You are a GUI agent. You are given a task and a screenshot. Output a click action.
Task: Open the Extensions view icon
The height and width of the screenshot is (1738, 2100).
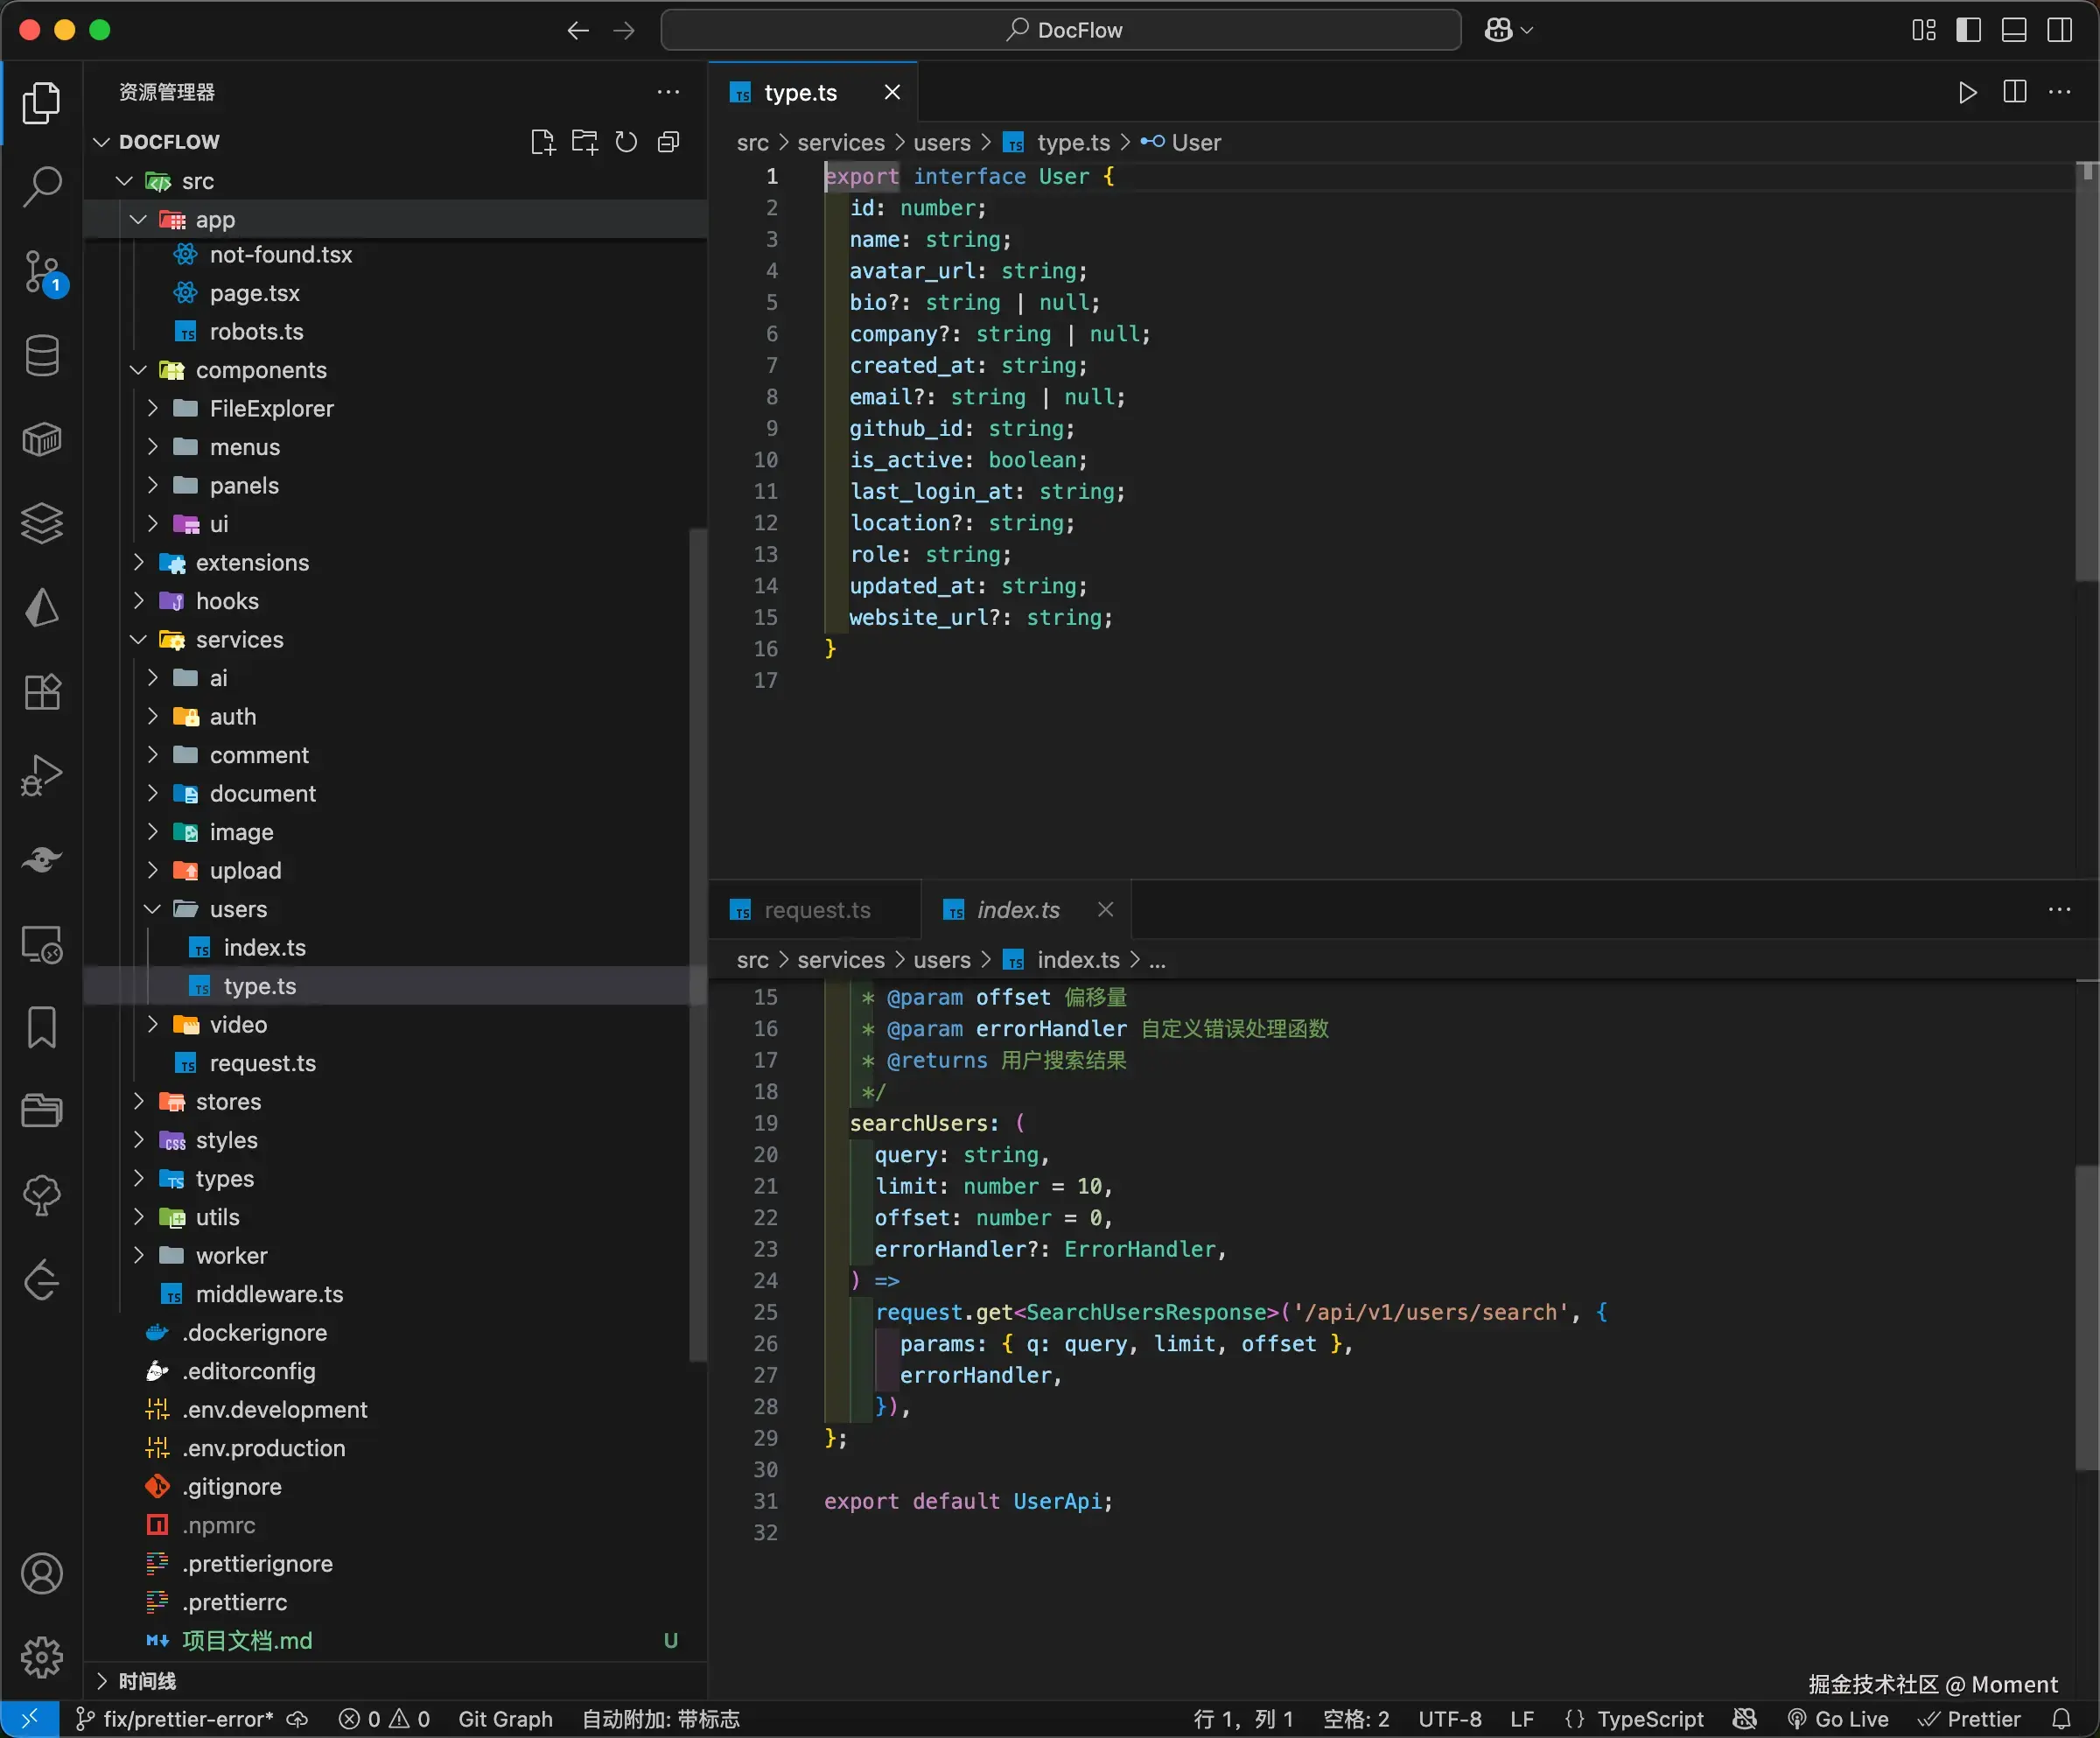coord(41,691)
